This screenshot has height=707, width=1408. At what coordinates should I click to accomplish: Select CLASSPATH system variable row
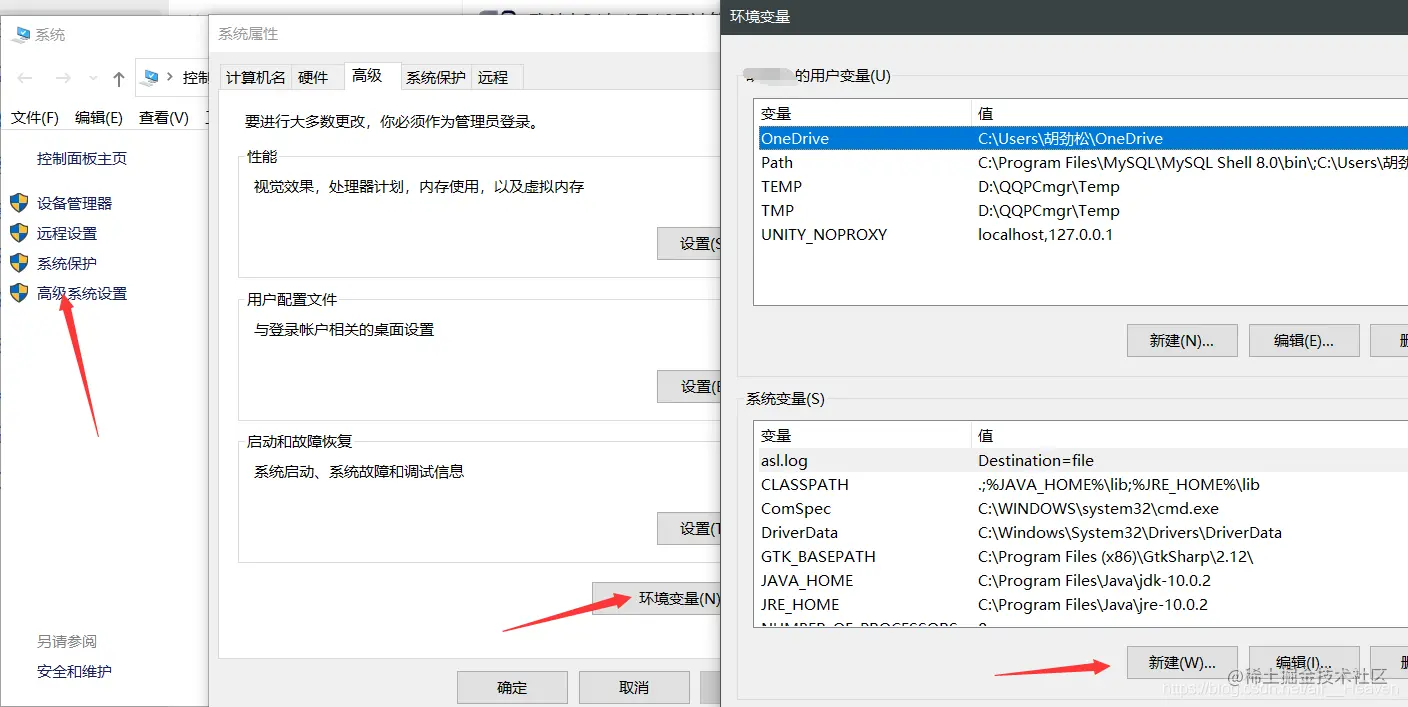click(1082, 484)
